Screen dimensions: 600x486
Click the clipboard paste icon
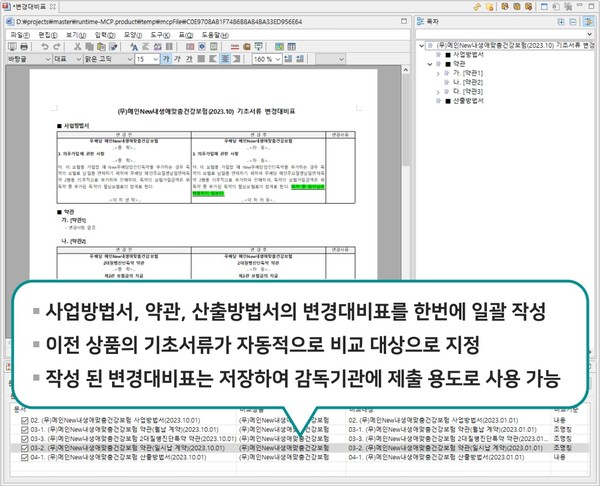tap(101, 47)
